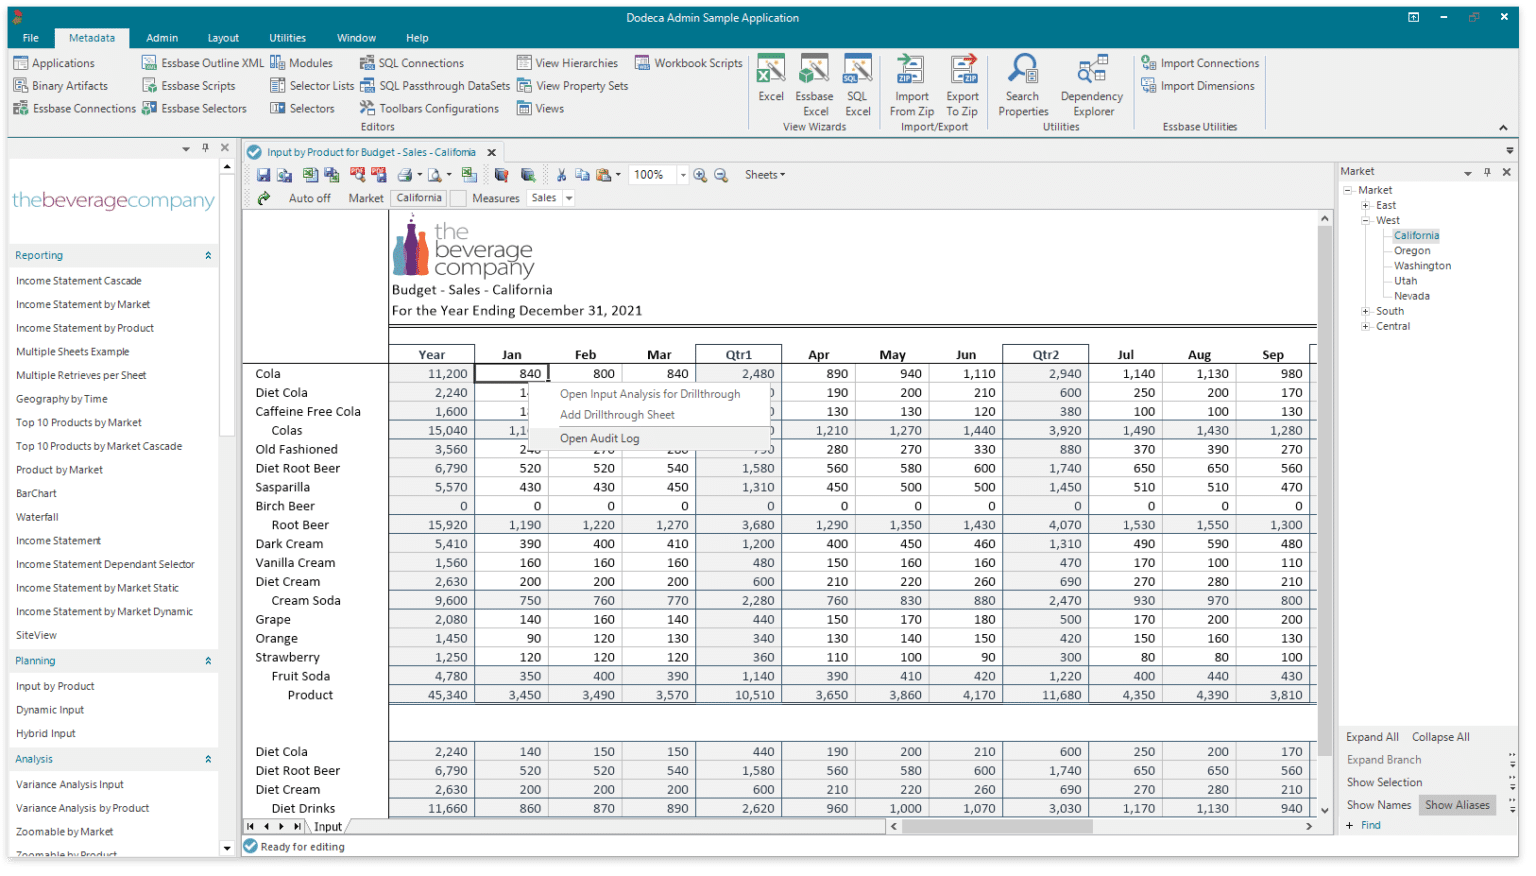Open Search Properties in Utilities group
The height and width of the screenshot is (876, 1536).
coord(1022,85)
